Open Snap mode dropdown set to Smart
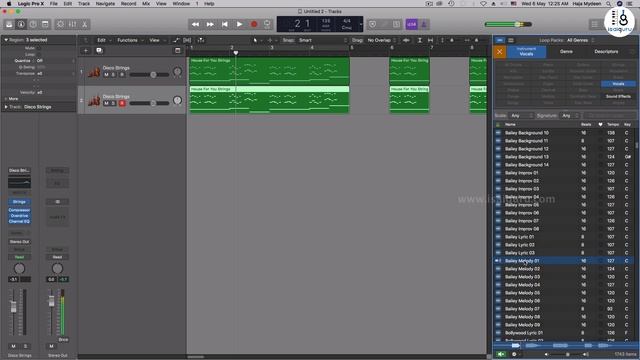The image size is (640, 360). [322, 40]
